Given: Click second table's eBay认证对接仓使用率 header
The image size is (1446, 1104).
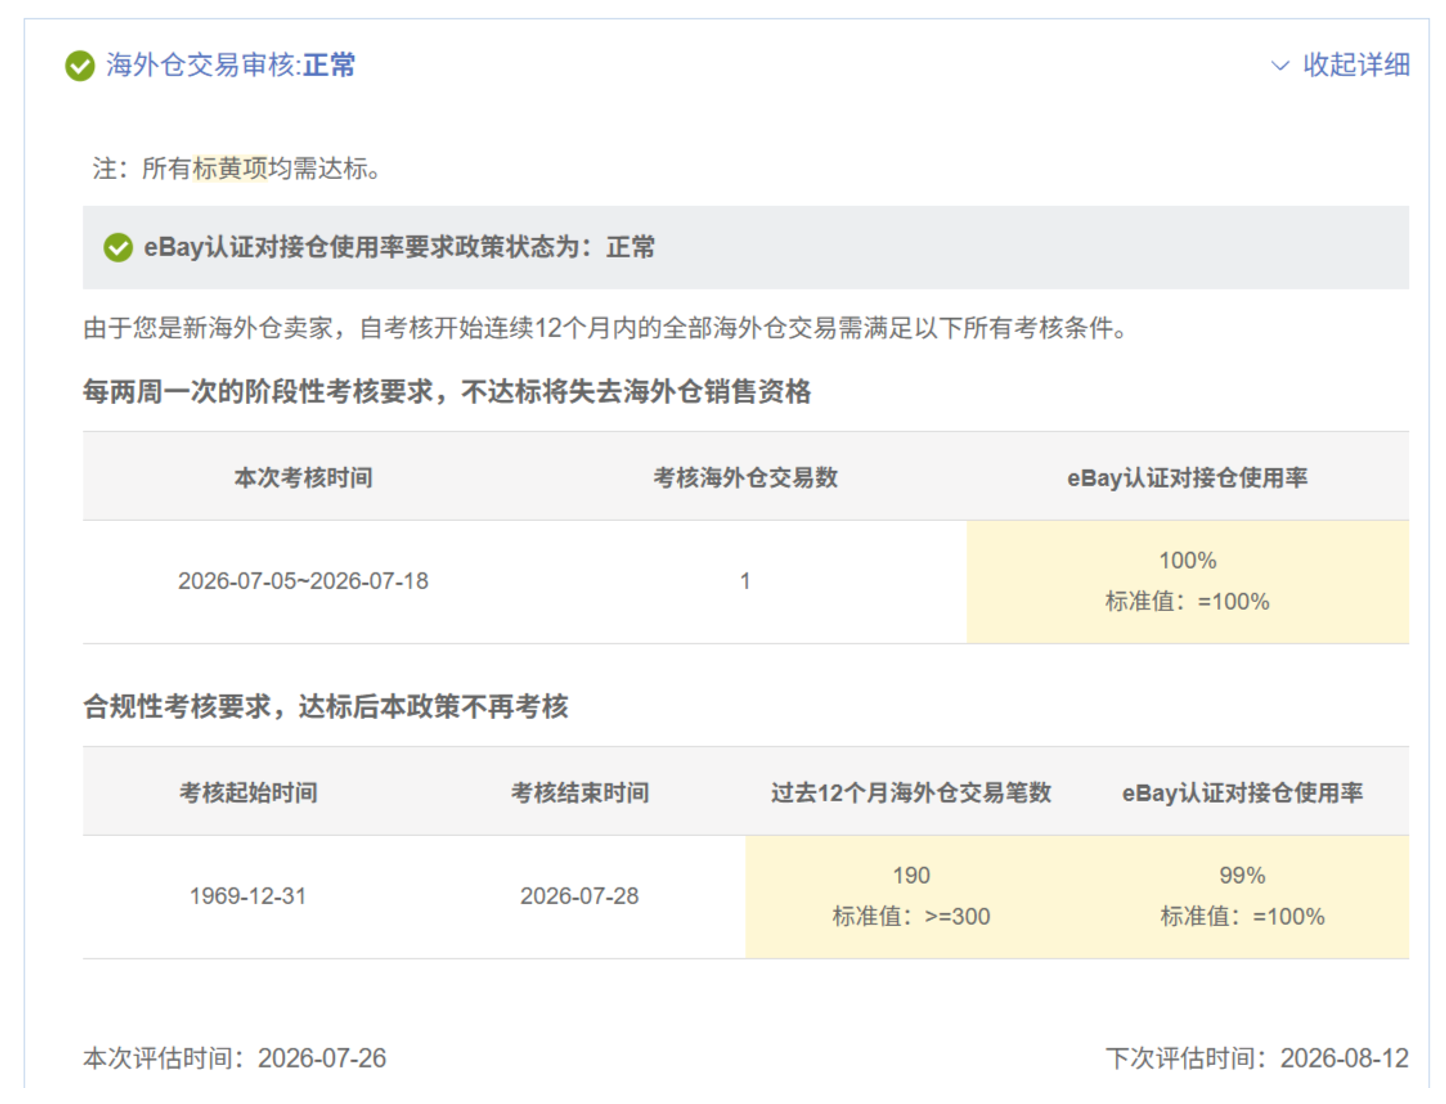Looking at the screenshot, I should 1242,793.
